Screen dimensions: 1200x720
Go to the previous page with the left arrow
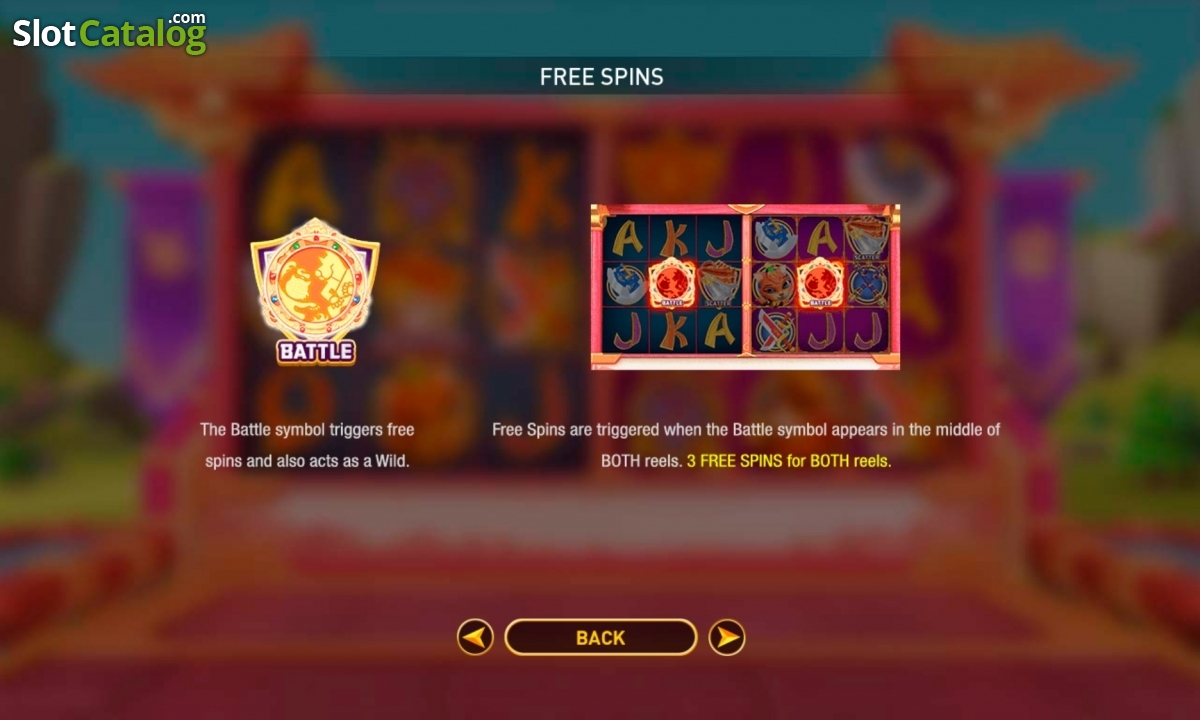click(x=475, y=637)
